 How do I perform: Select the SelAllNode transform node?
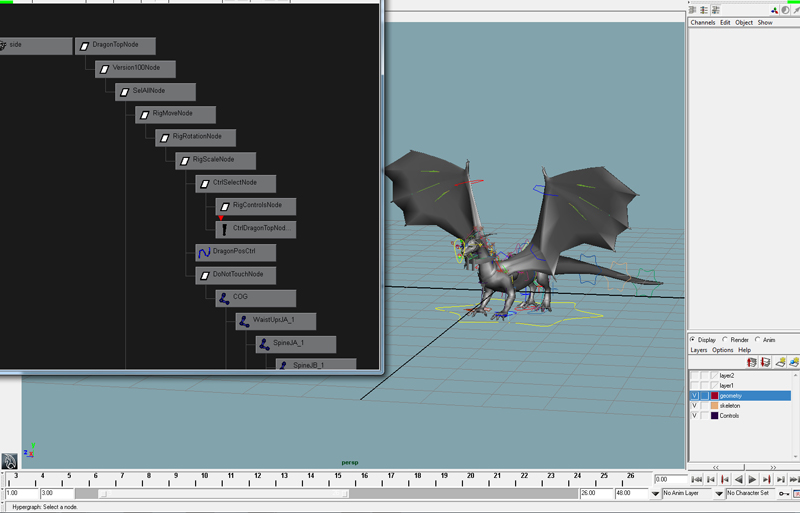[x=155, y=92]
